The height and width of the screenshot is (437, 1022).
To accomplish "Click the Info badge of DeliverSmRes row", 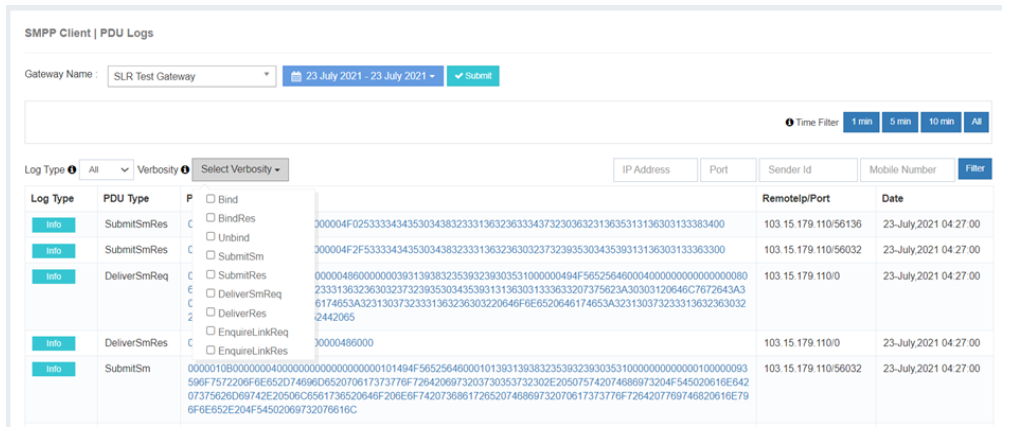I will pos(54,344).
